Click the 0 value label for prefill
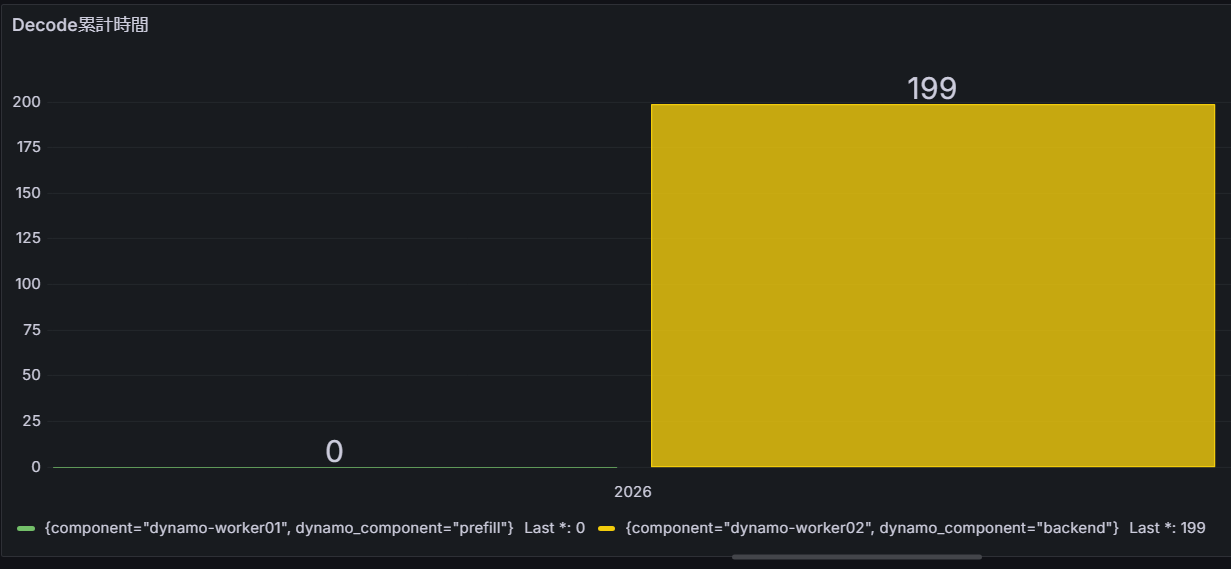The width and height of the screenshot is (1231, 569). (x=334, y=451)
